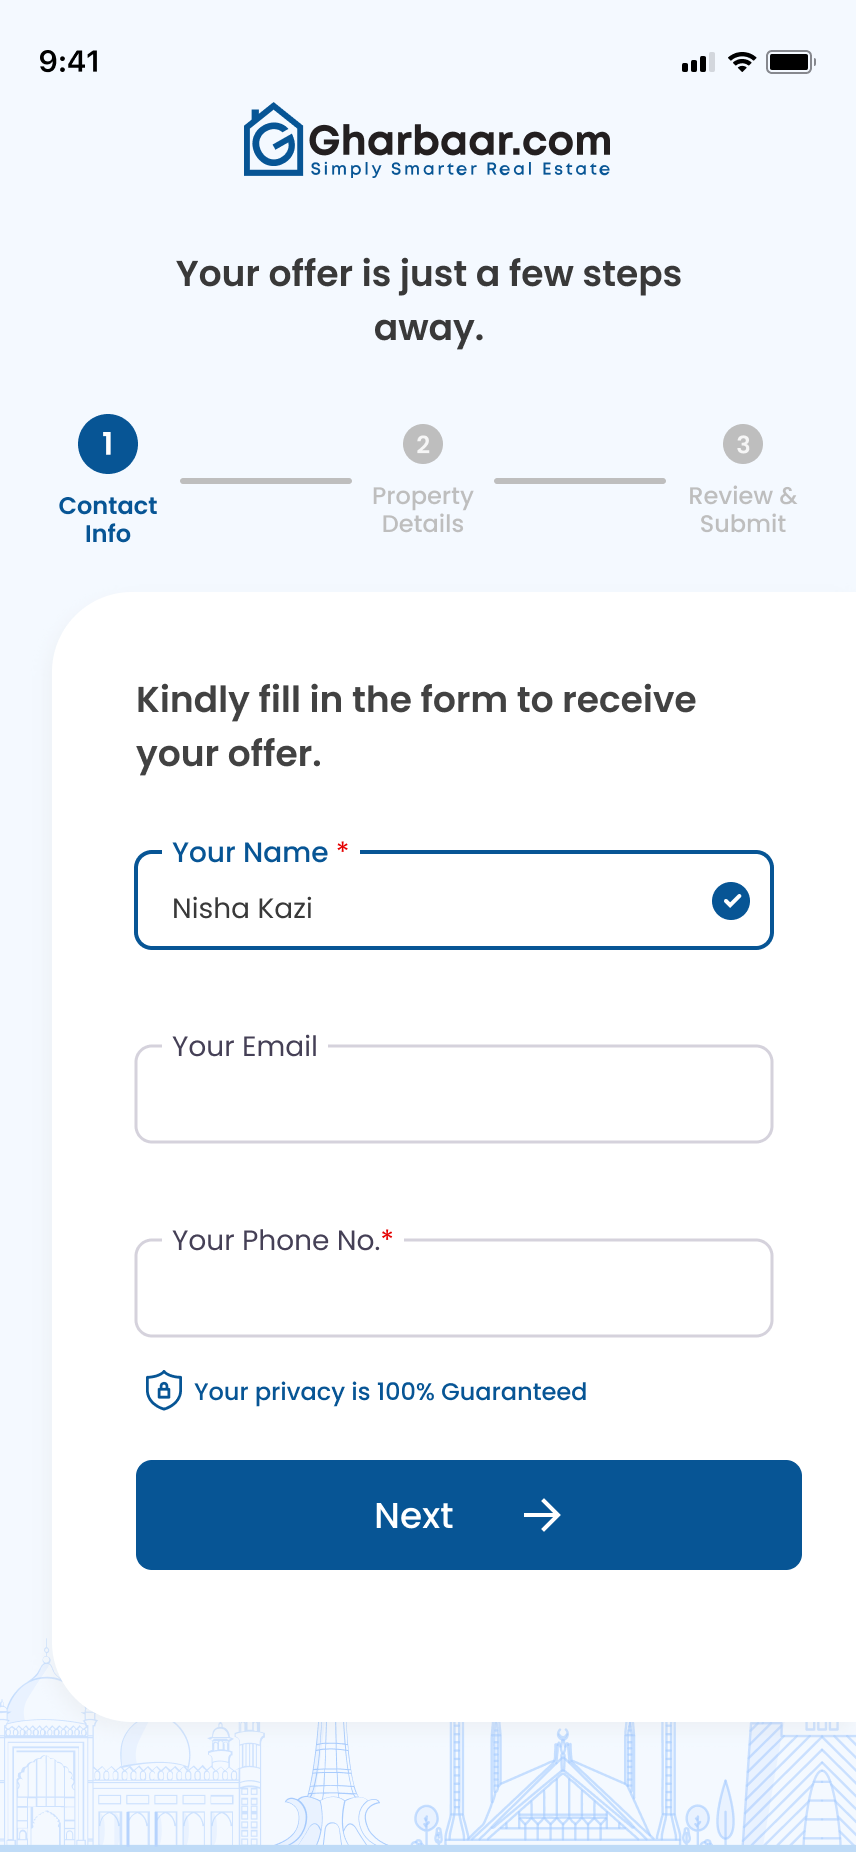Select step 3 circle indicator
This screenshot has height=1852, width=856.
click(743, 444)
